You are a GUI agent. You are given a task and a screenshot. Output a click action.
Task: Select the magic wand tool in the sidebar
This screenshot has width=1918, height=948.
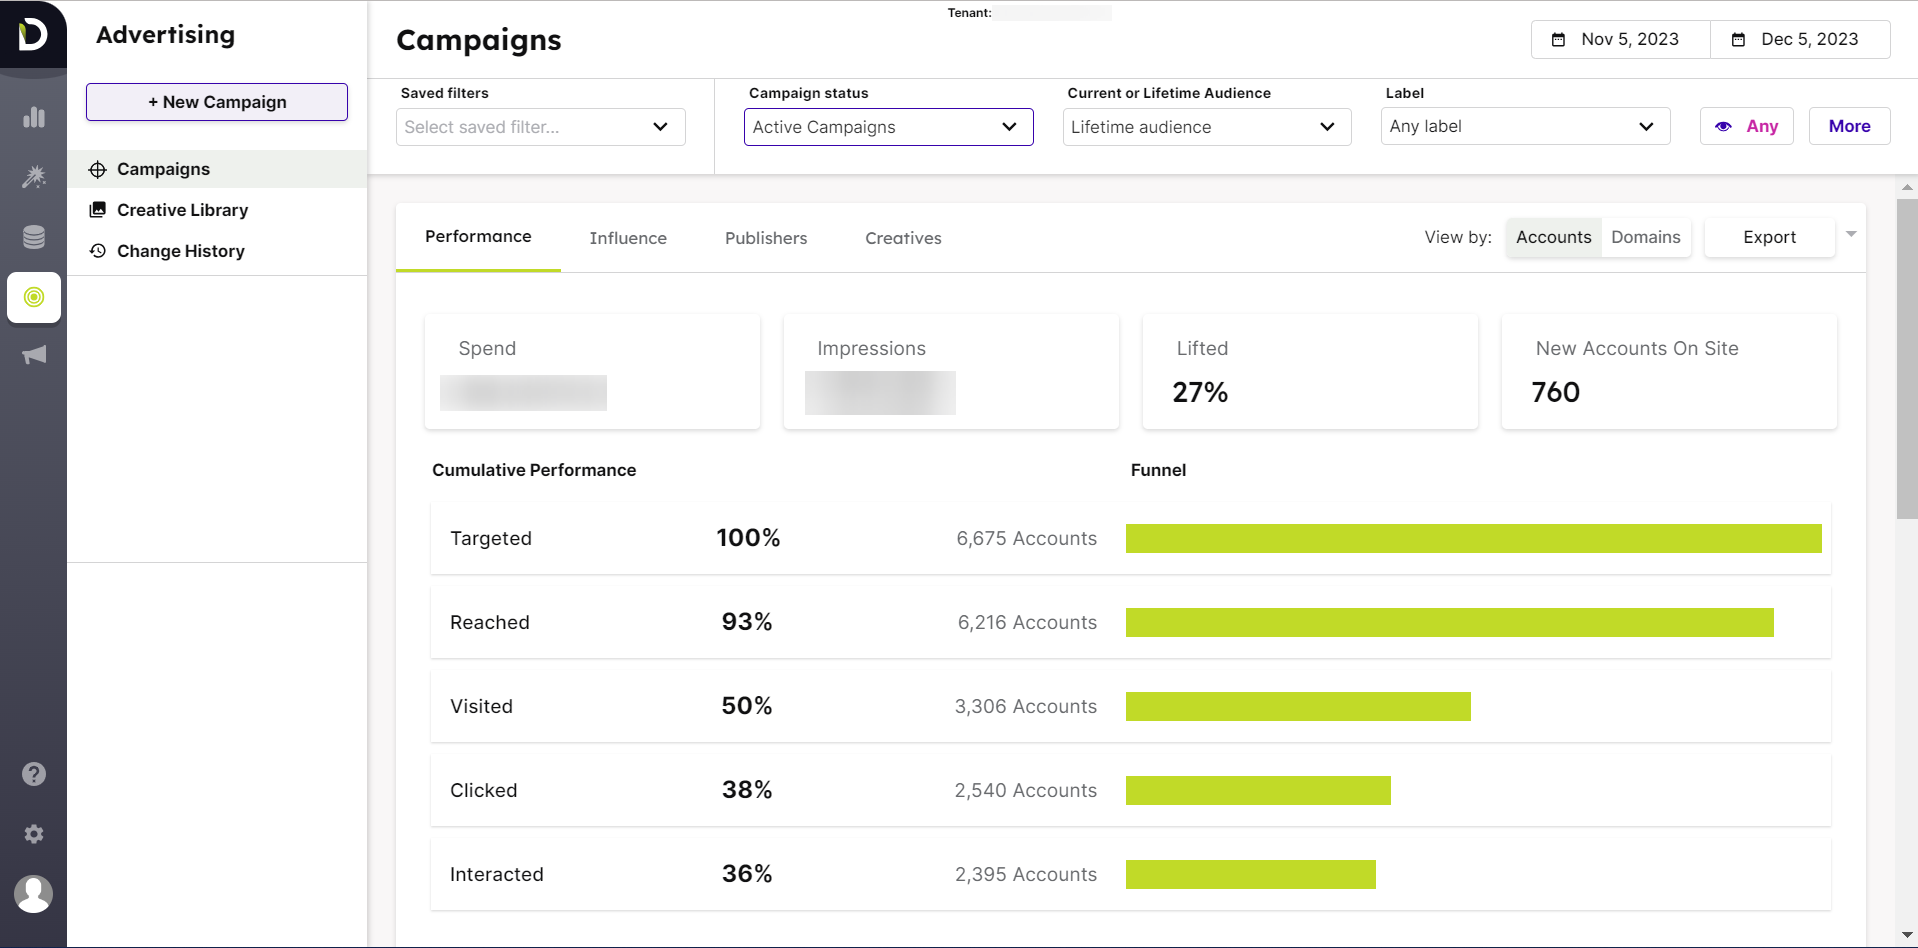(x=33, y=177)
